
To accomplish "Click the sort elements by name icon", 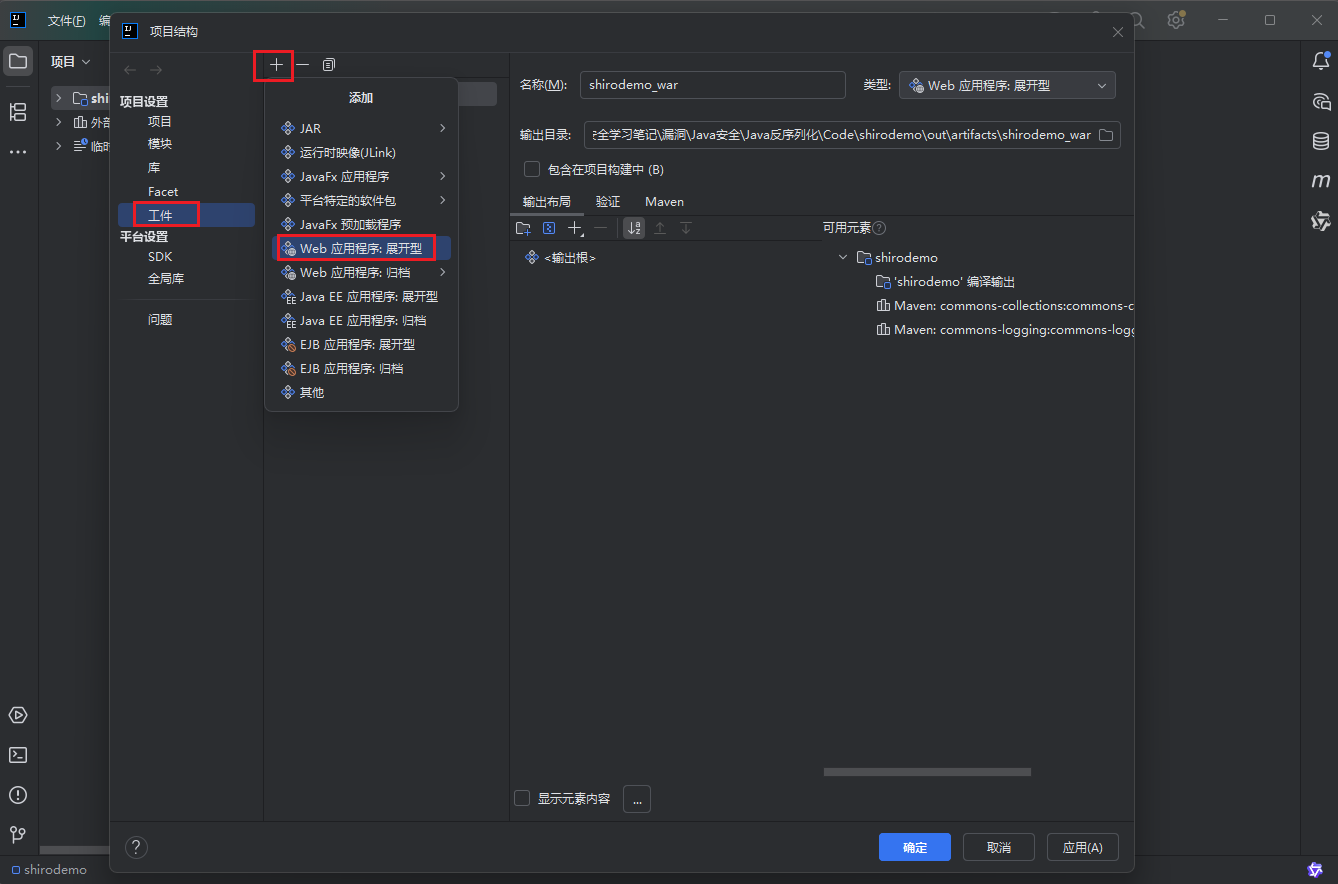I will (633, 228).
